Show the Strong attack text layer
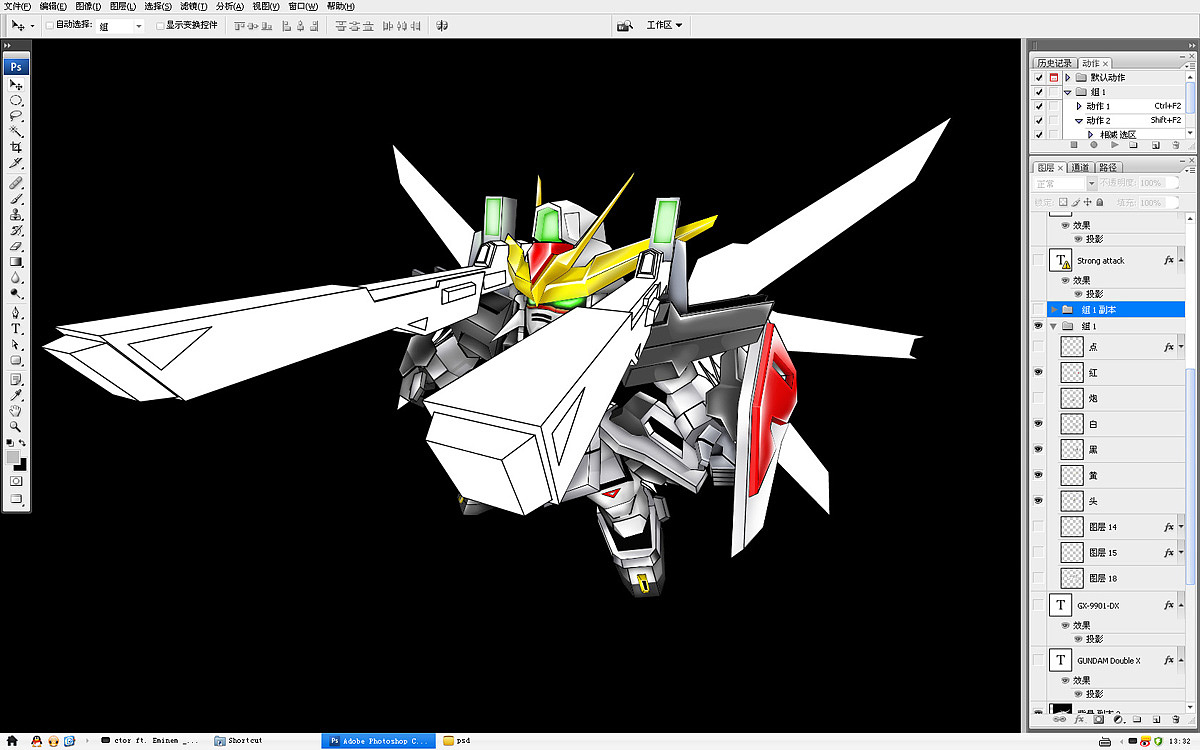The height and width of the screenshot is (750, 1200). (x=1038, y=260)
